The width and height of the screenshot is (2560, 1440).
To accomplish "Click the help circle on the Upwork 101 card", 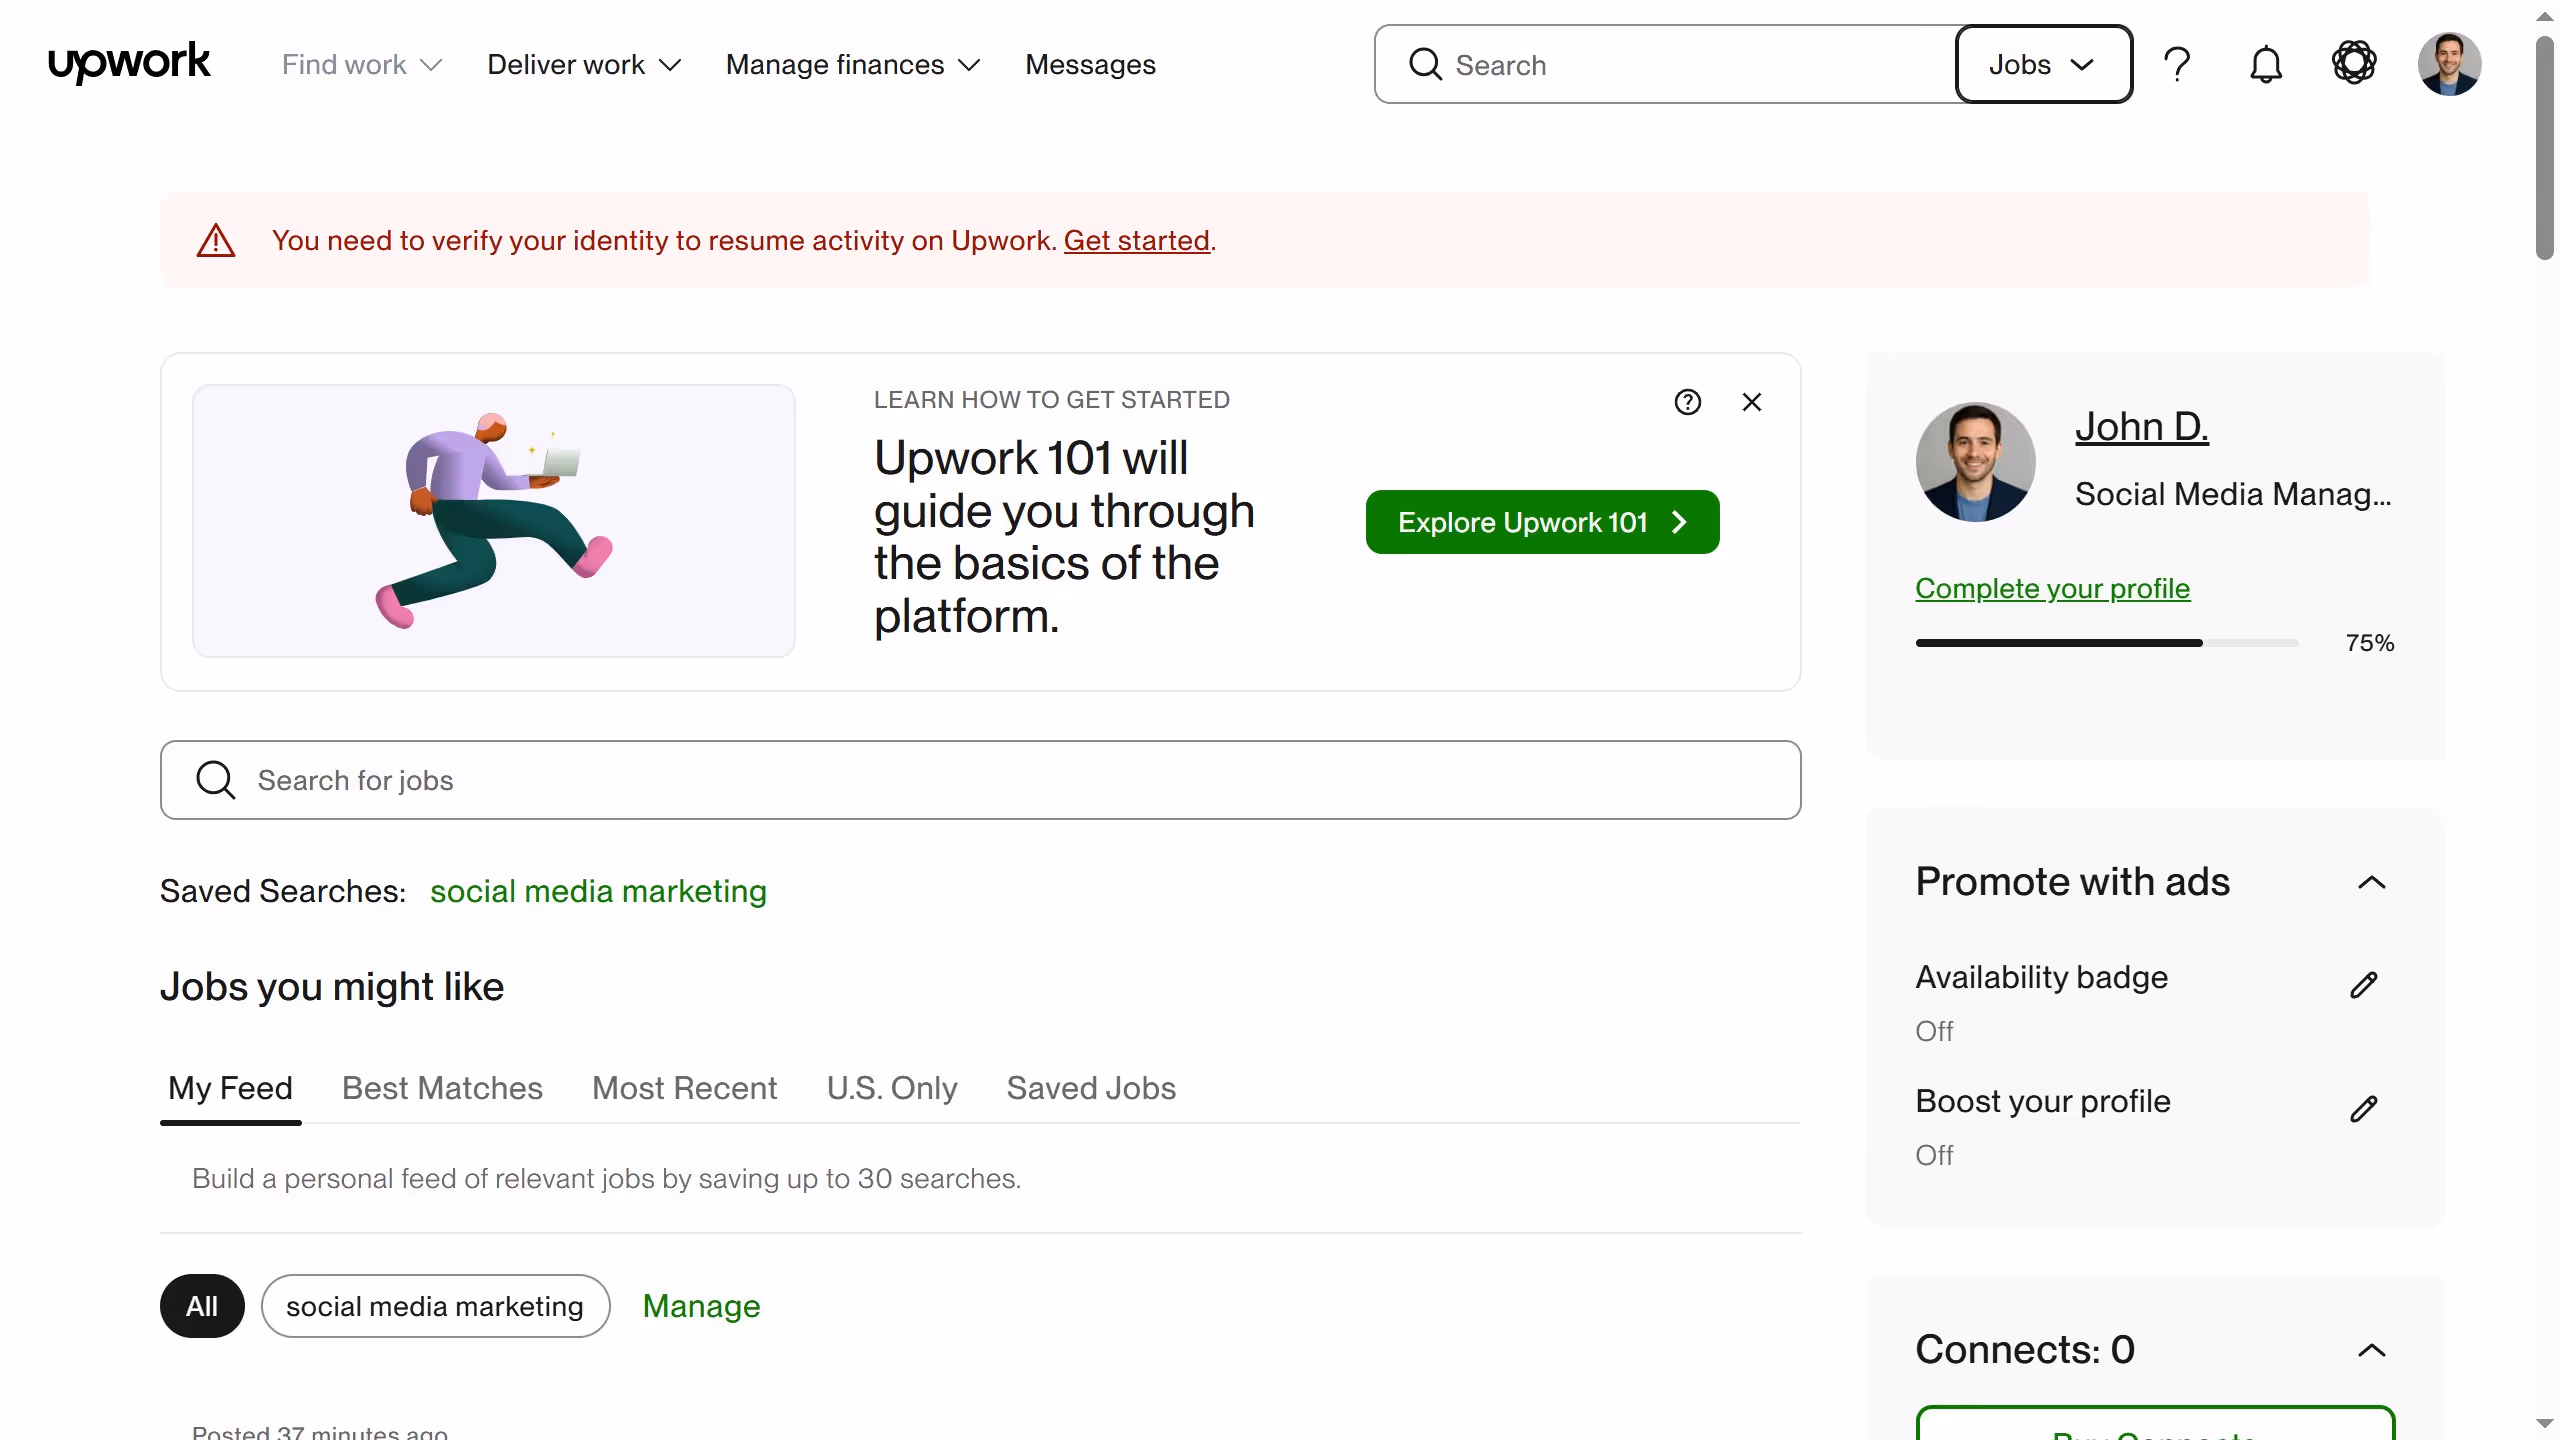I will [x=1687, y=402].
